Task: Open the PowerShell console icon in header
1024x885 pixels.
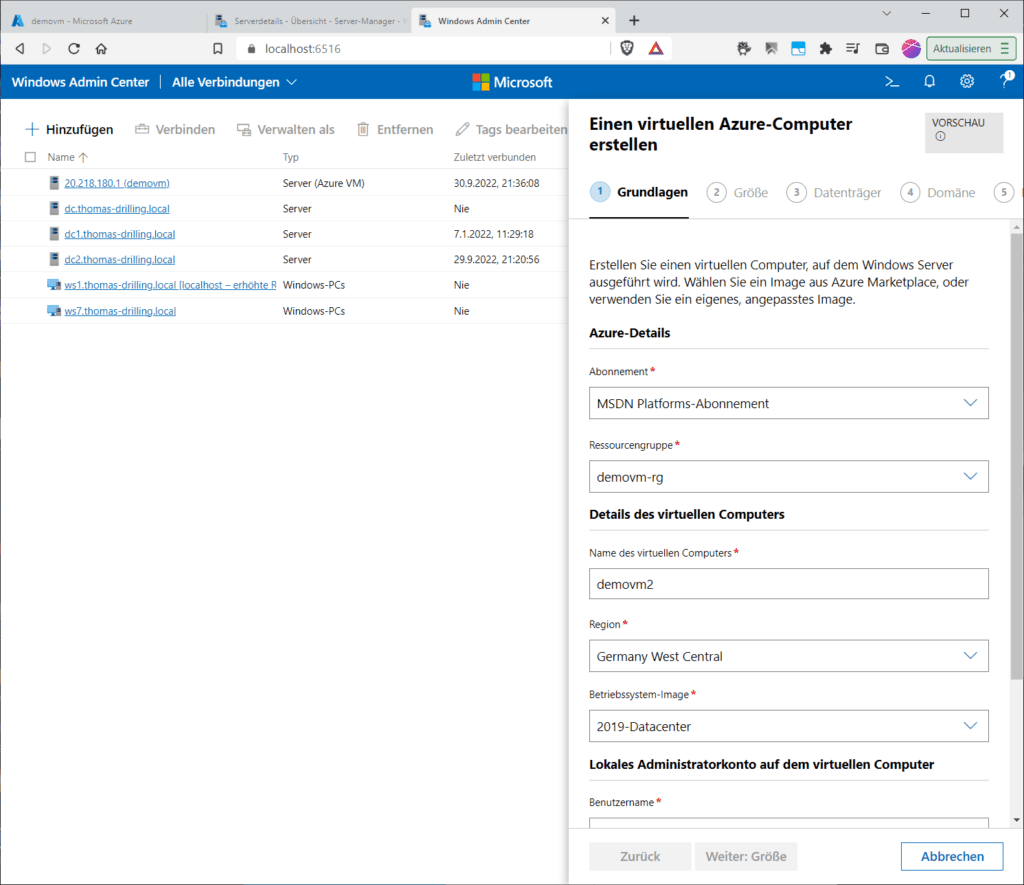Action: tap(891, 82)
